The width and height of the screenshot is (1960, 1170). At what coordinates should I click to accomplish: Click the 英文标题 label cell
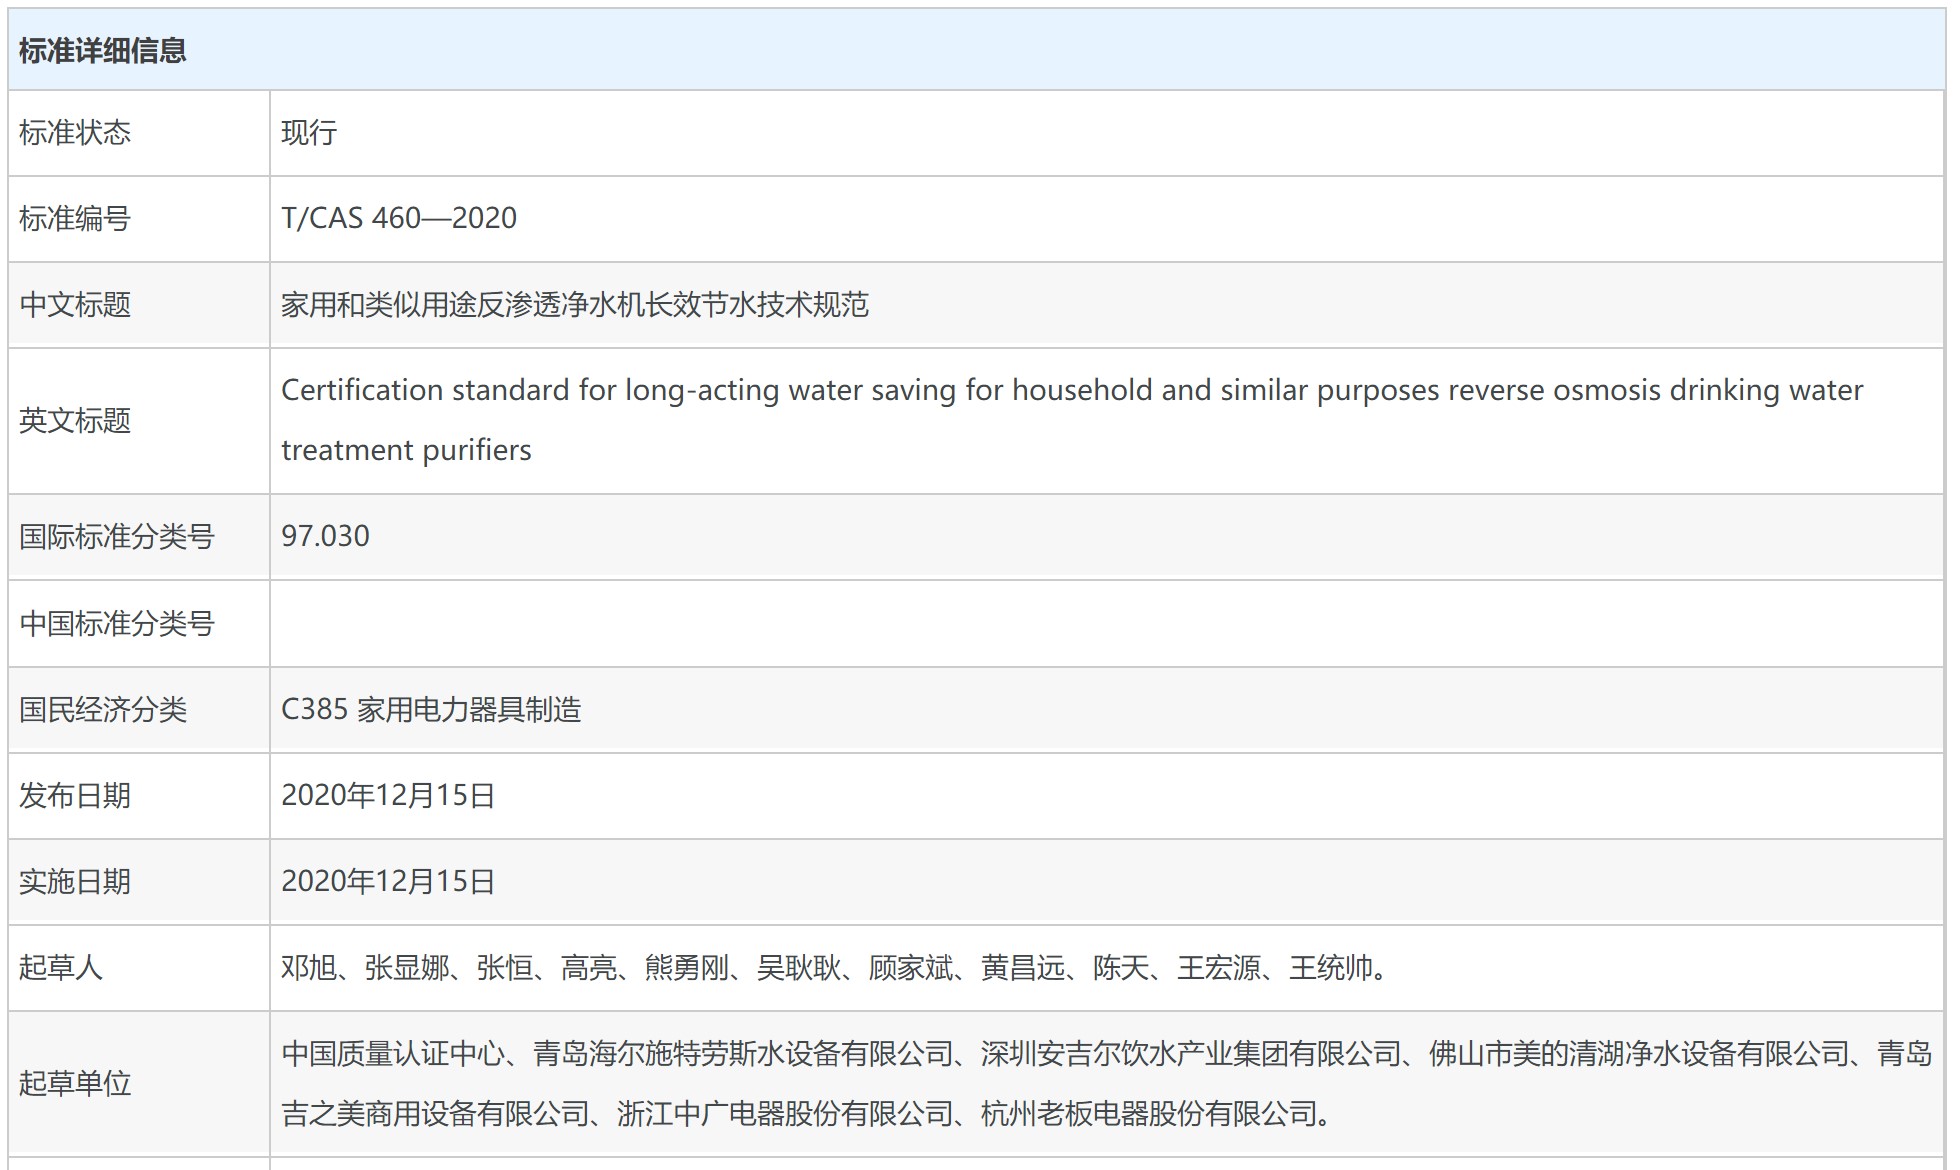tap(75, 421)
